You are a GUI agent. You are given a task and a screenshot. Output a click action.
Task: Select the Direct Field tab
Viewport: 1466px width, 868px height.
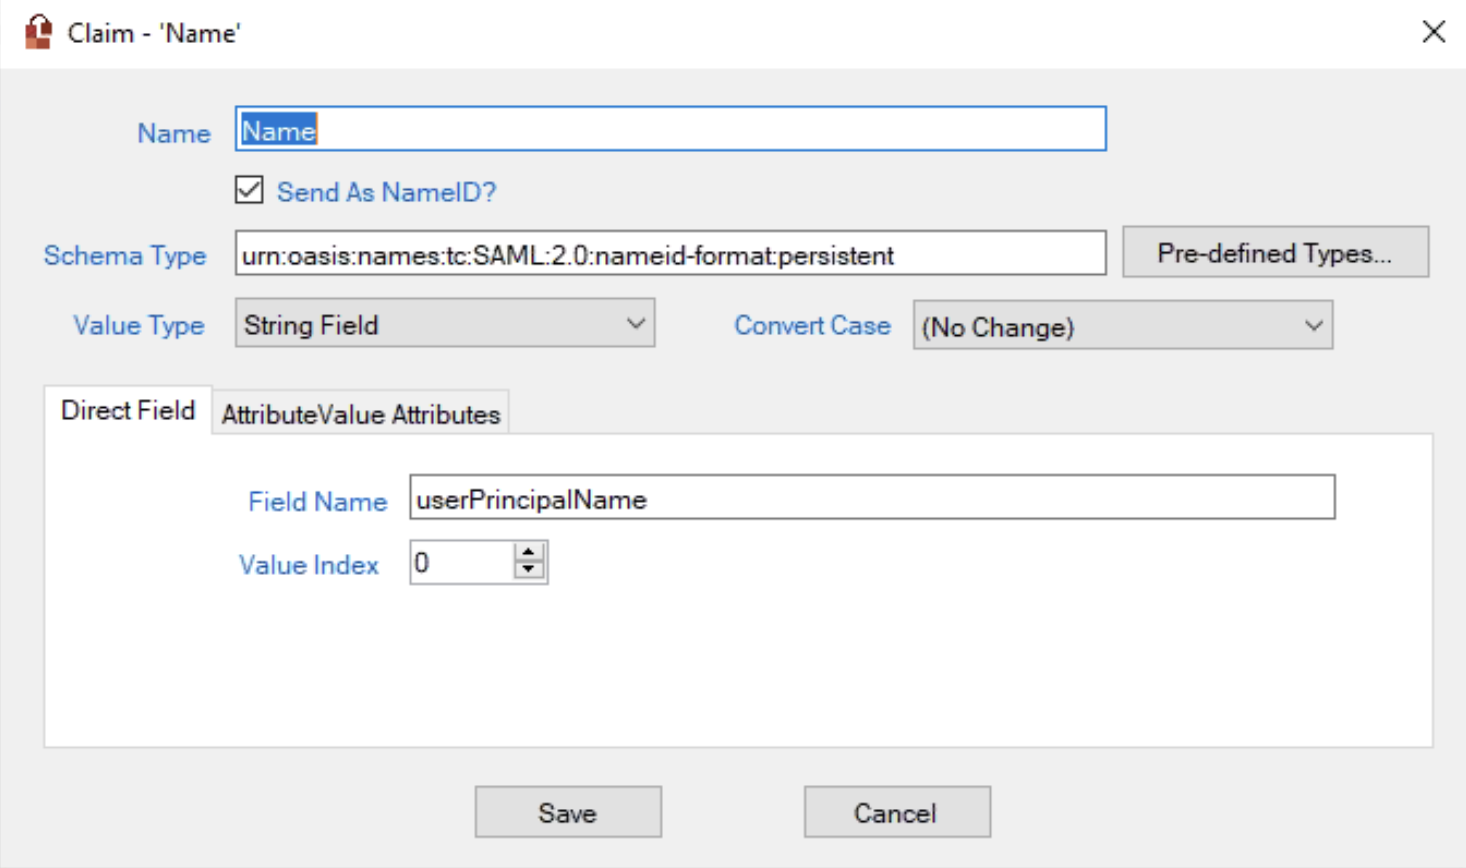(128, 409)
